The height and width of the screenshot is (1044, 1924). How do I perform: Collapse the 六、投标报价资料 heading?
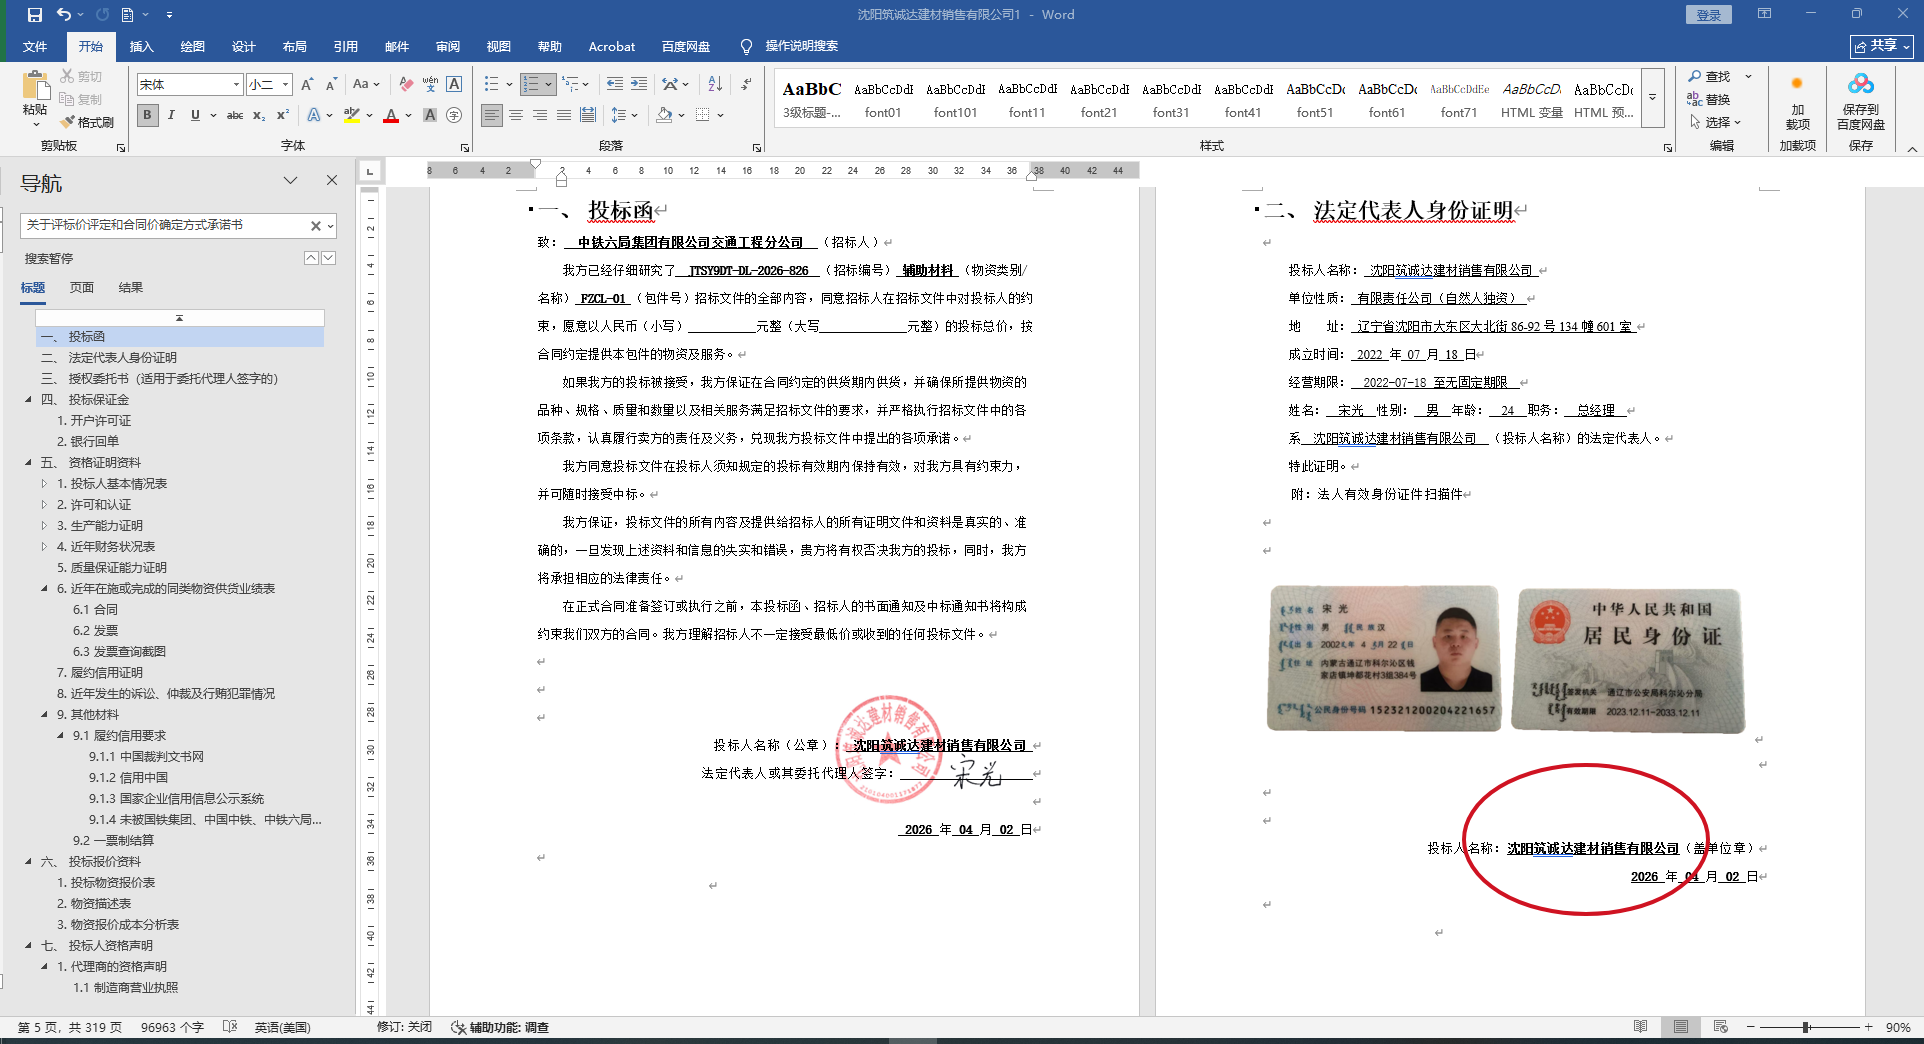[x=28, y=862]
